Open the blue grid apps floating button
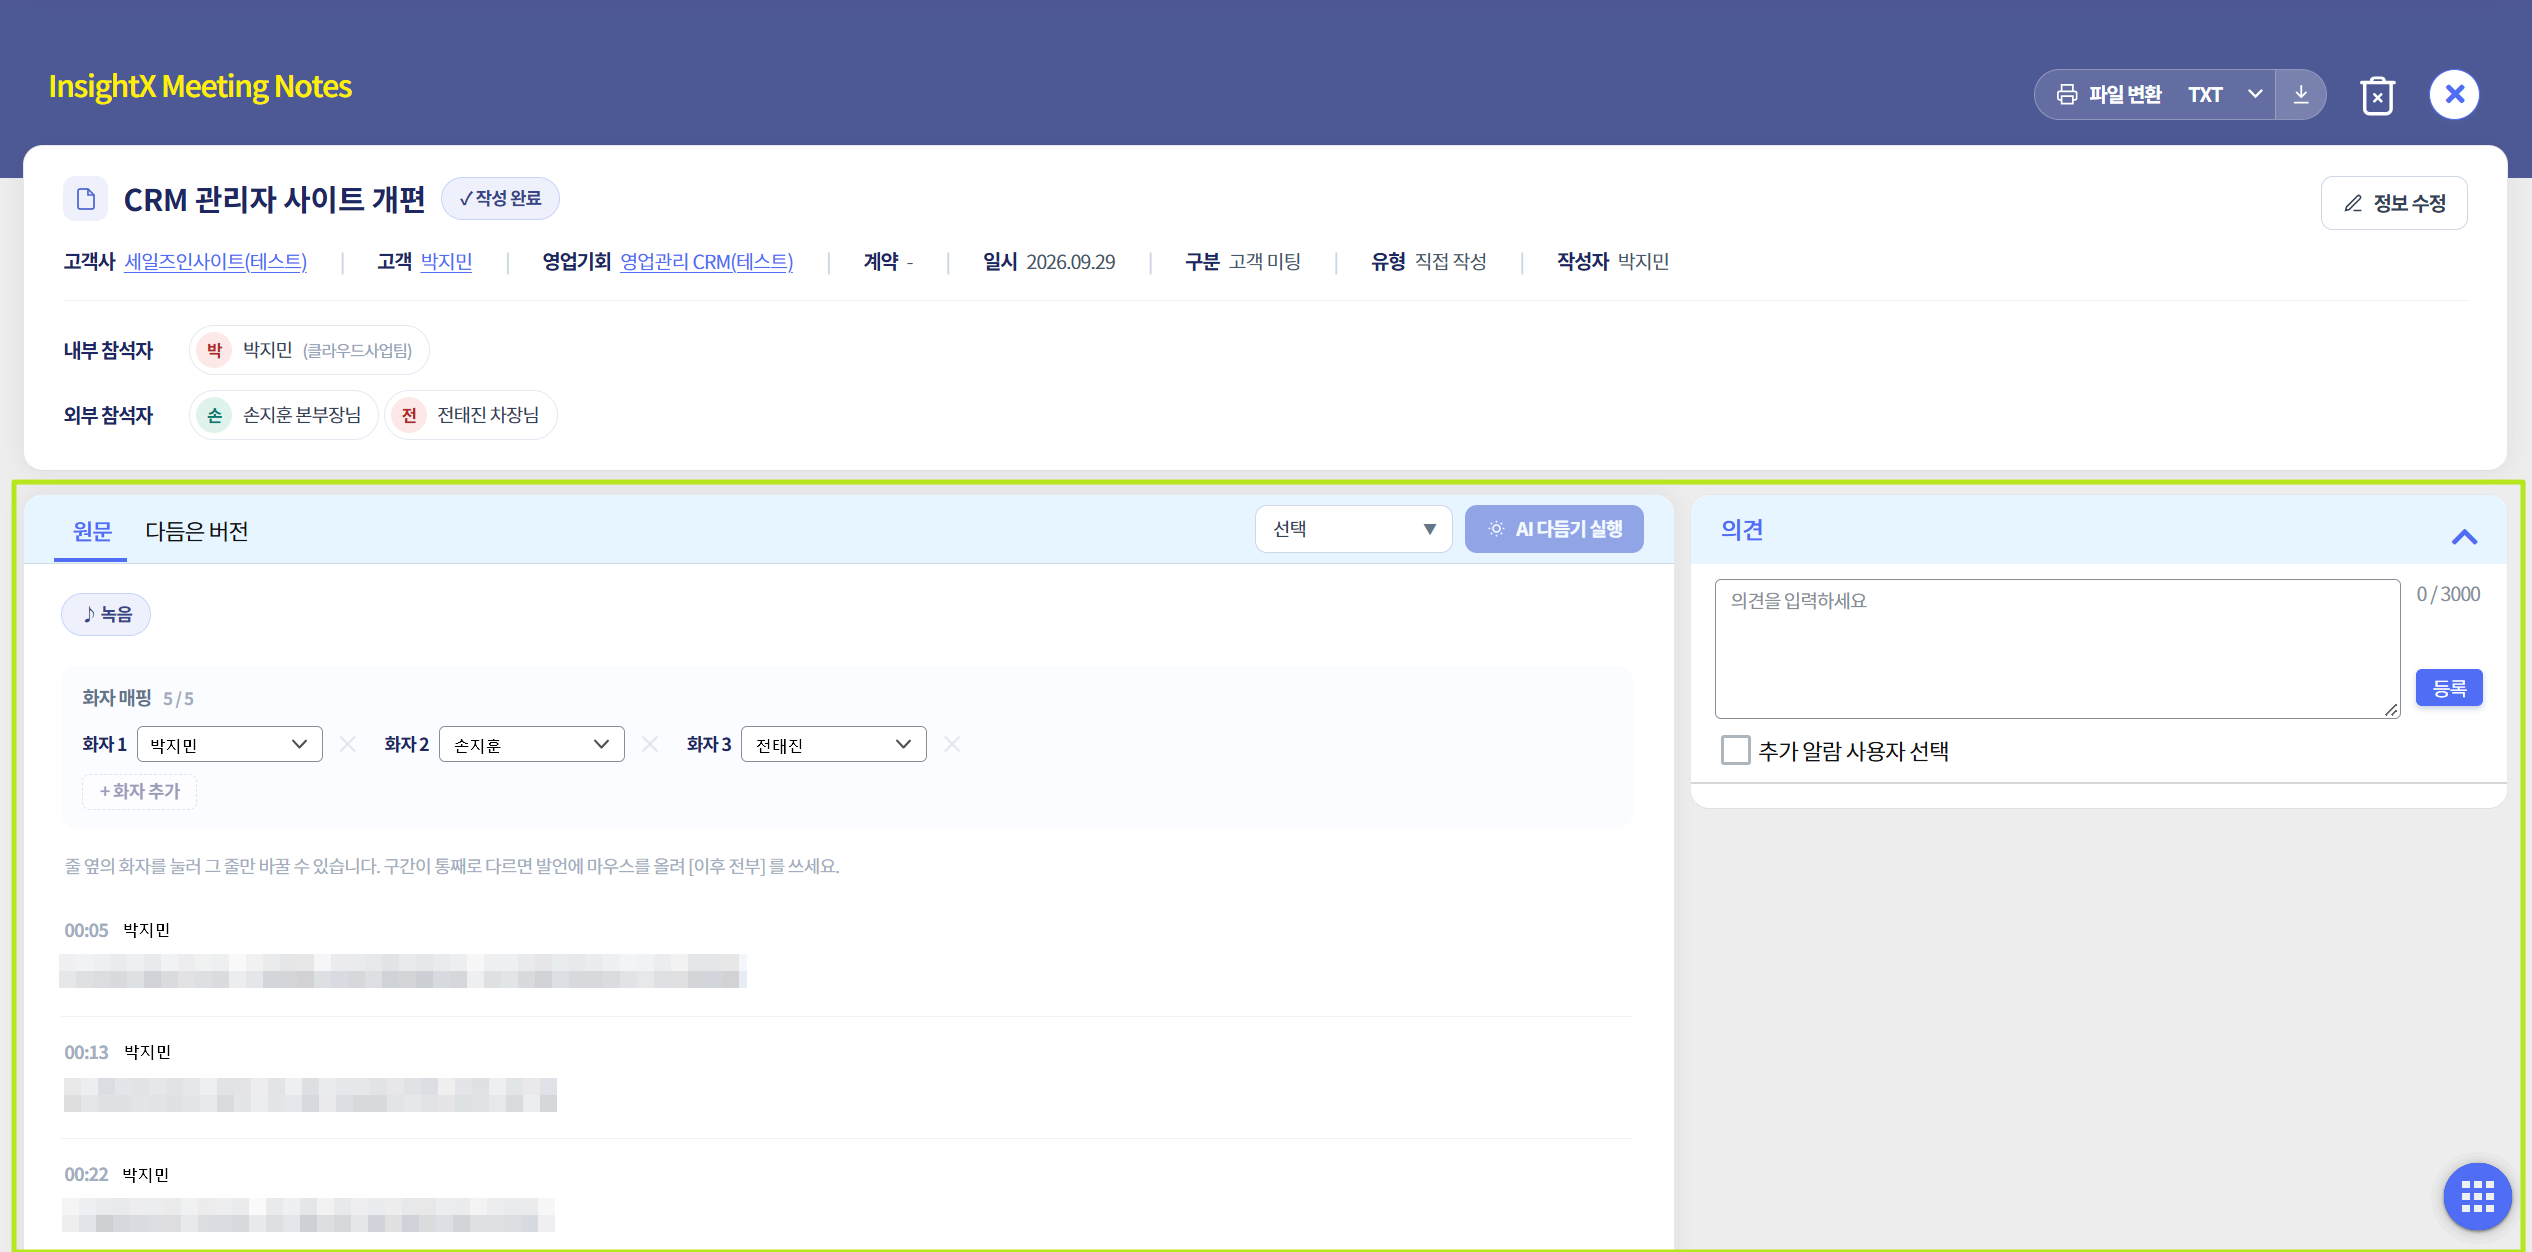The image size is (2532, 1252). point(2477,1196)
